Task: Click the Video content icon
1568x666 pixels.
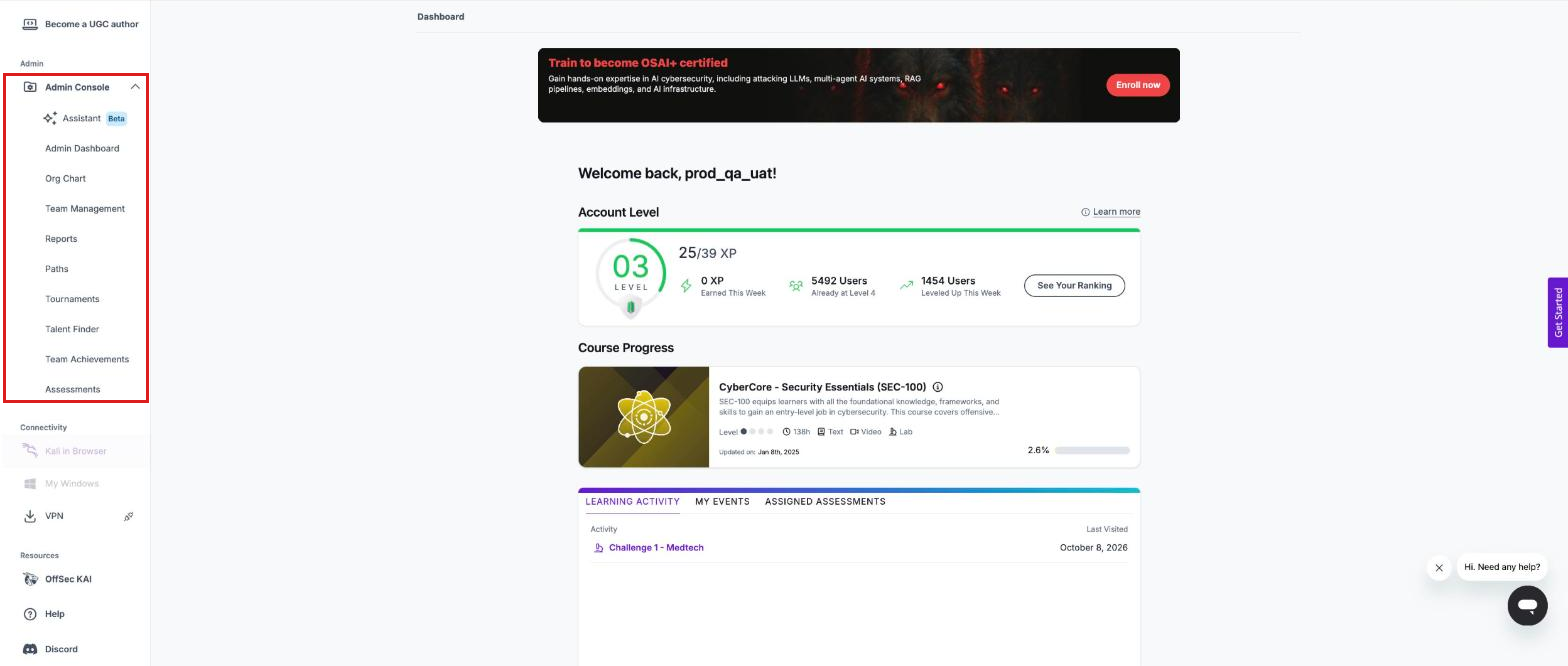Action: pos(854,432)
